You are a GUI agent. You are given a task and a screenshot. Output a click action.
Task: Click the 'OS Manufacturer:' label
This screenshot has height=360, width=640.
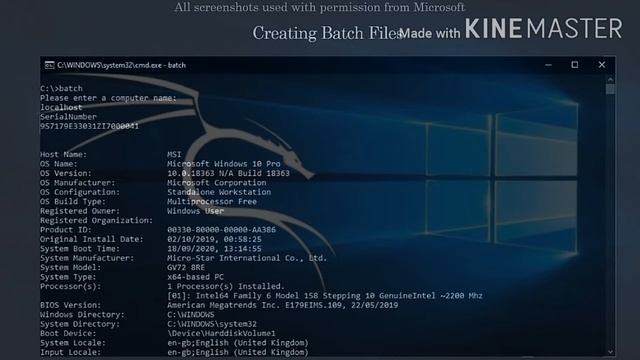tap(78, 182)
